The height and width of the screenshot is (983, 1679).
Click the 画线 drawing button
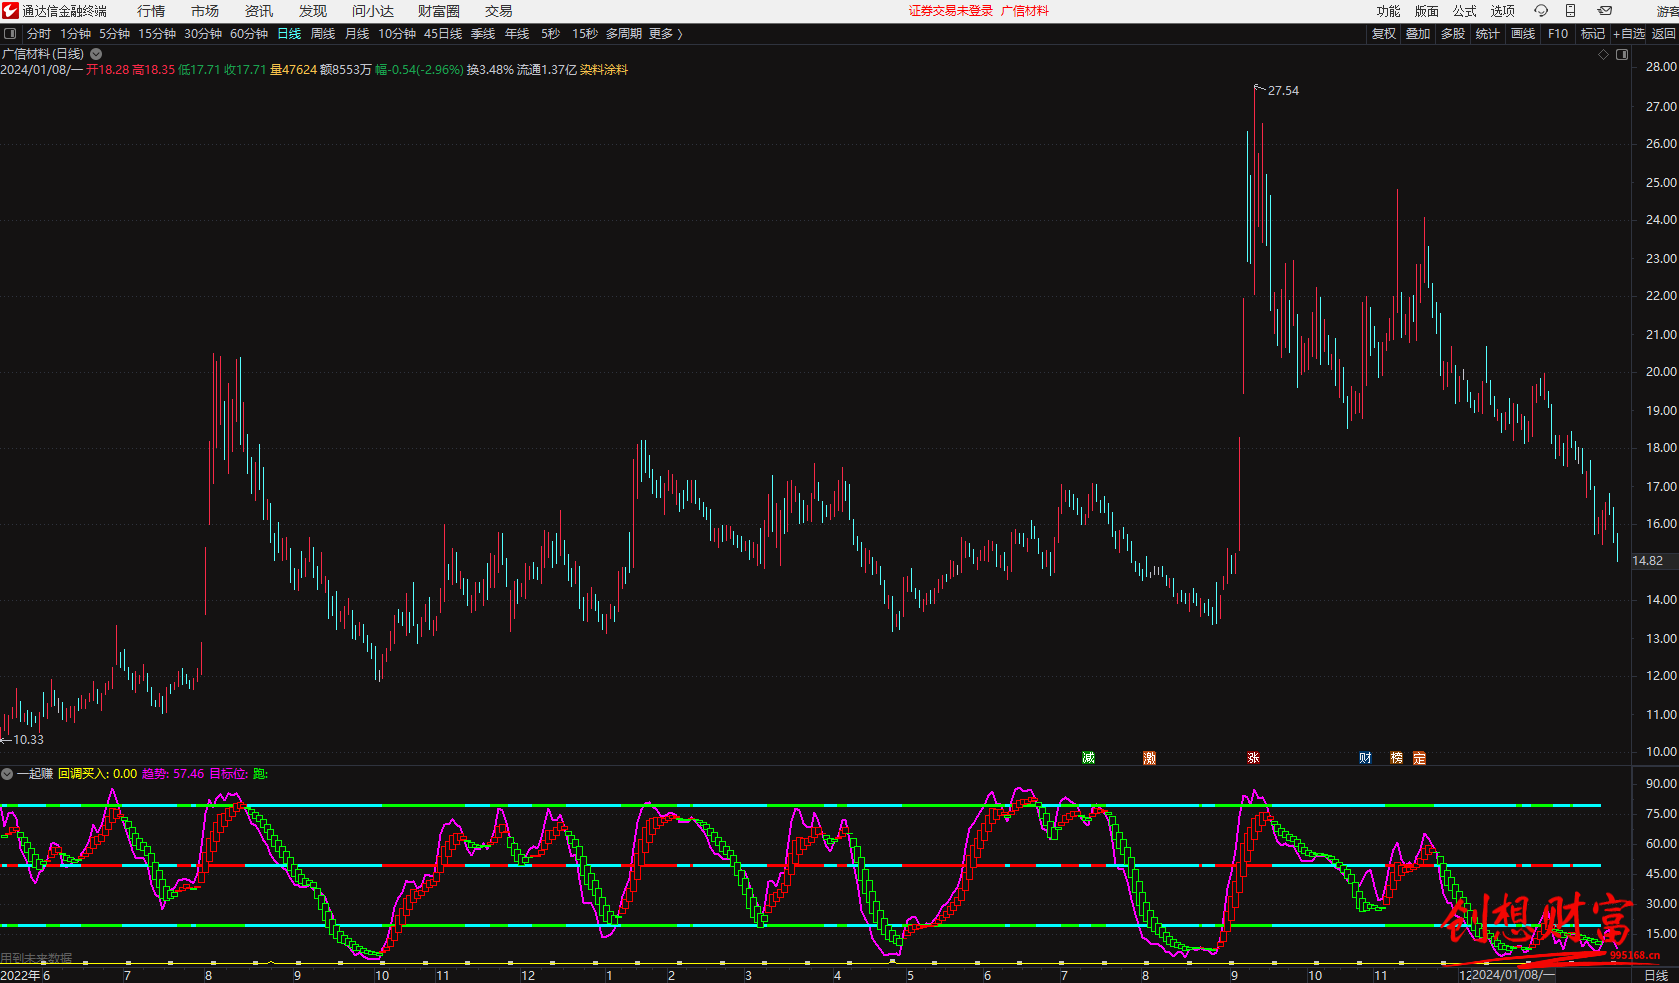click(1523, 34)
